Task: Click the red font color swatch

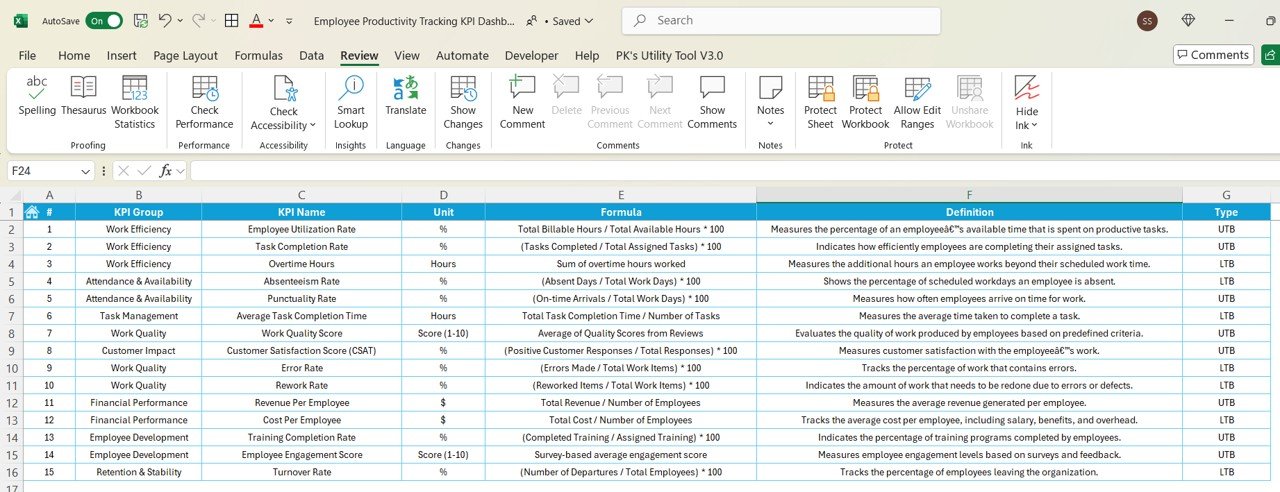Action: coord(257,20)
